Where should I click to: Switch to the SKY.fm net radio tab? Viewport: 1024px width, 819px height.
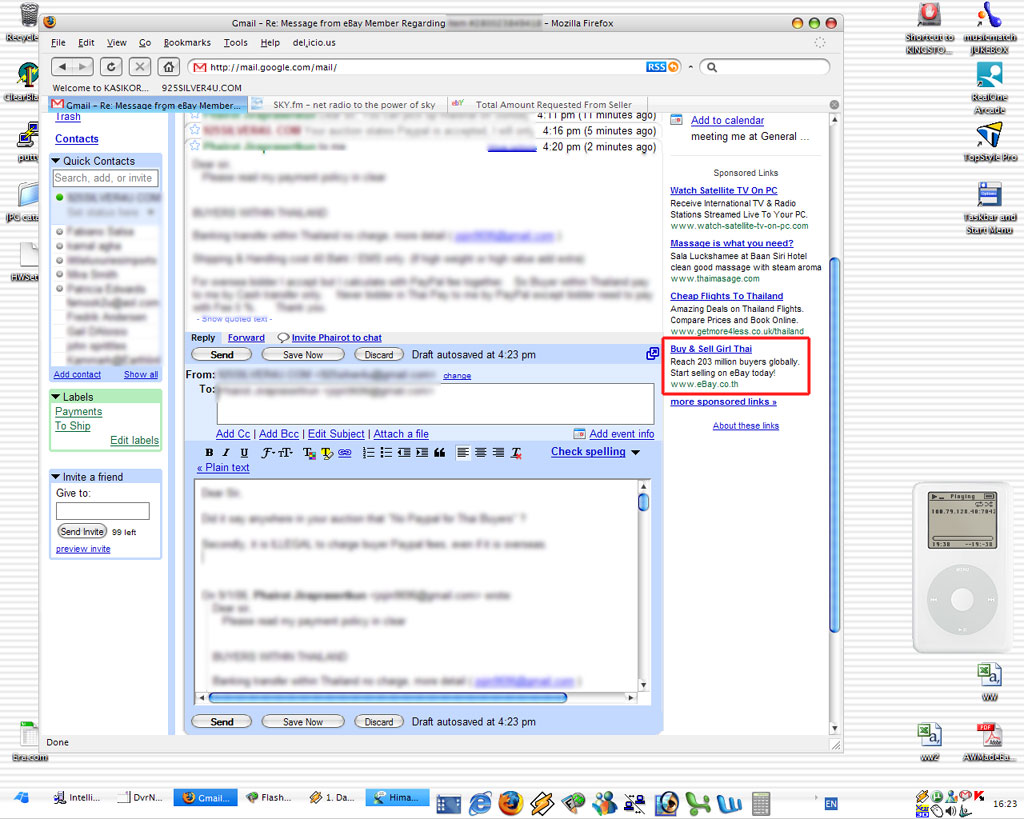click(x=347, y=104)
